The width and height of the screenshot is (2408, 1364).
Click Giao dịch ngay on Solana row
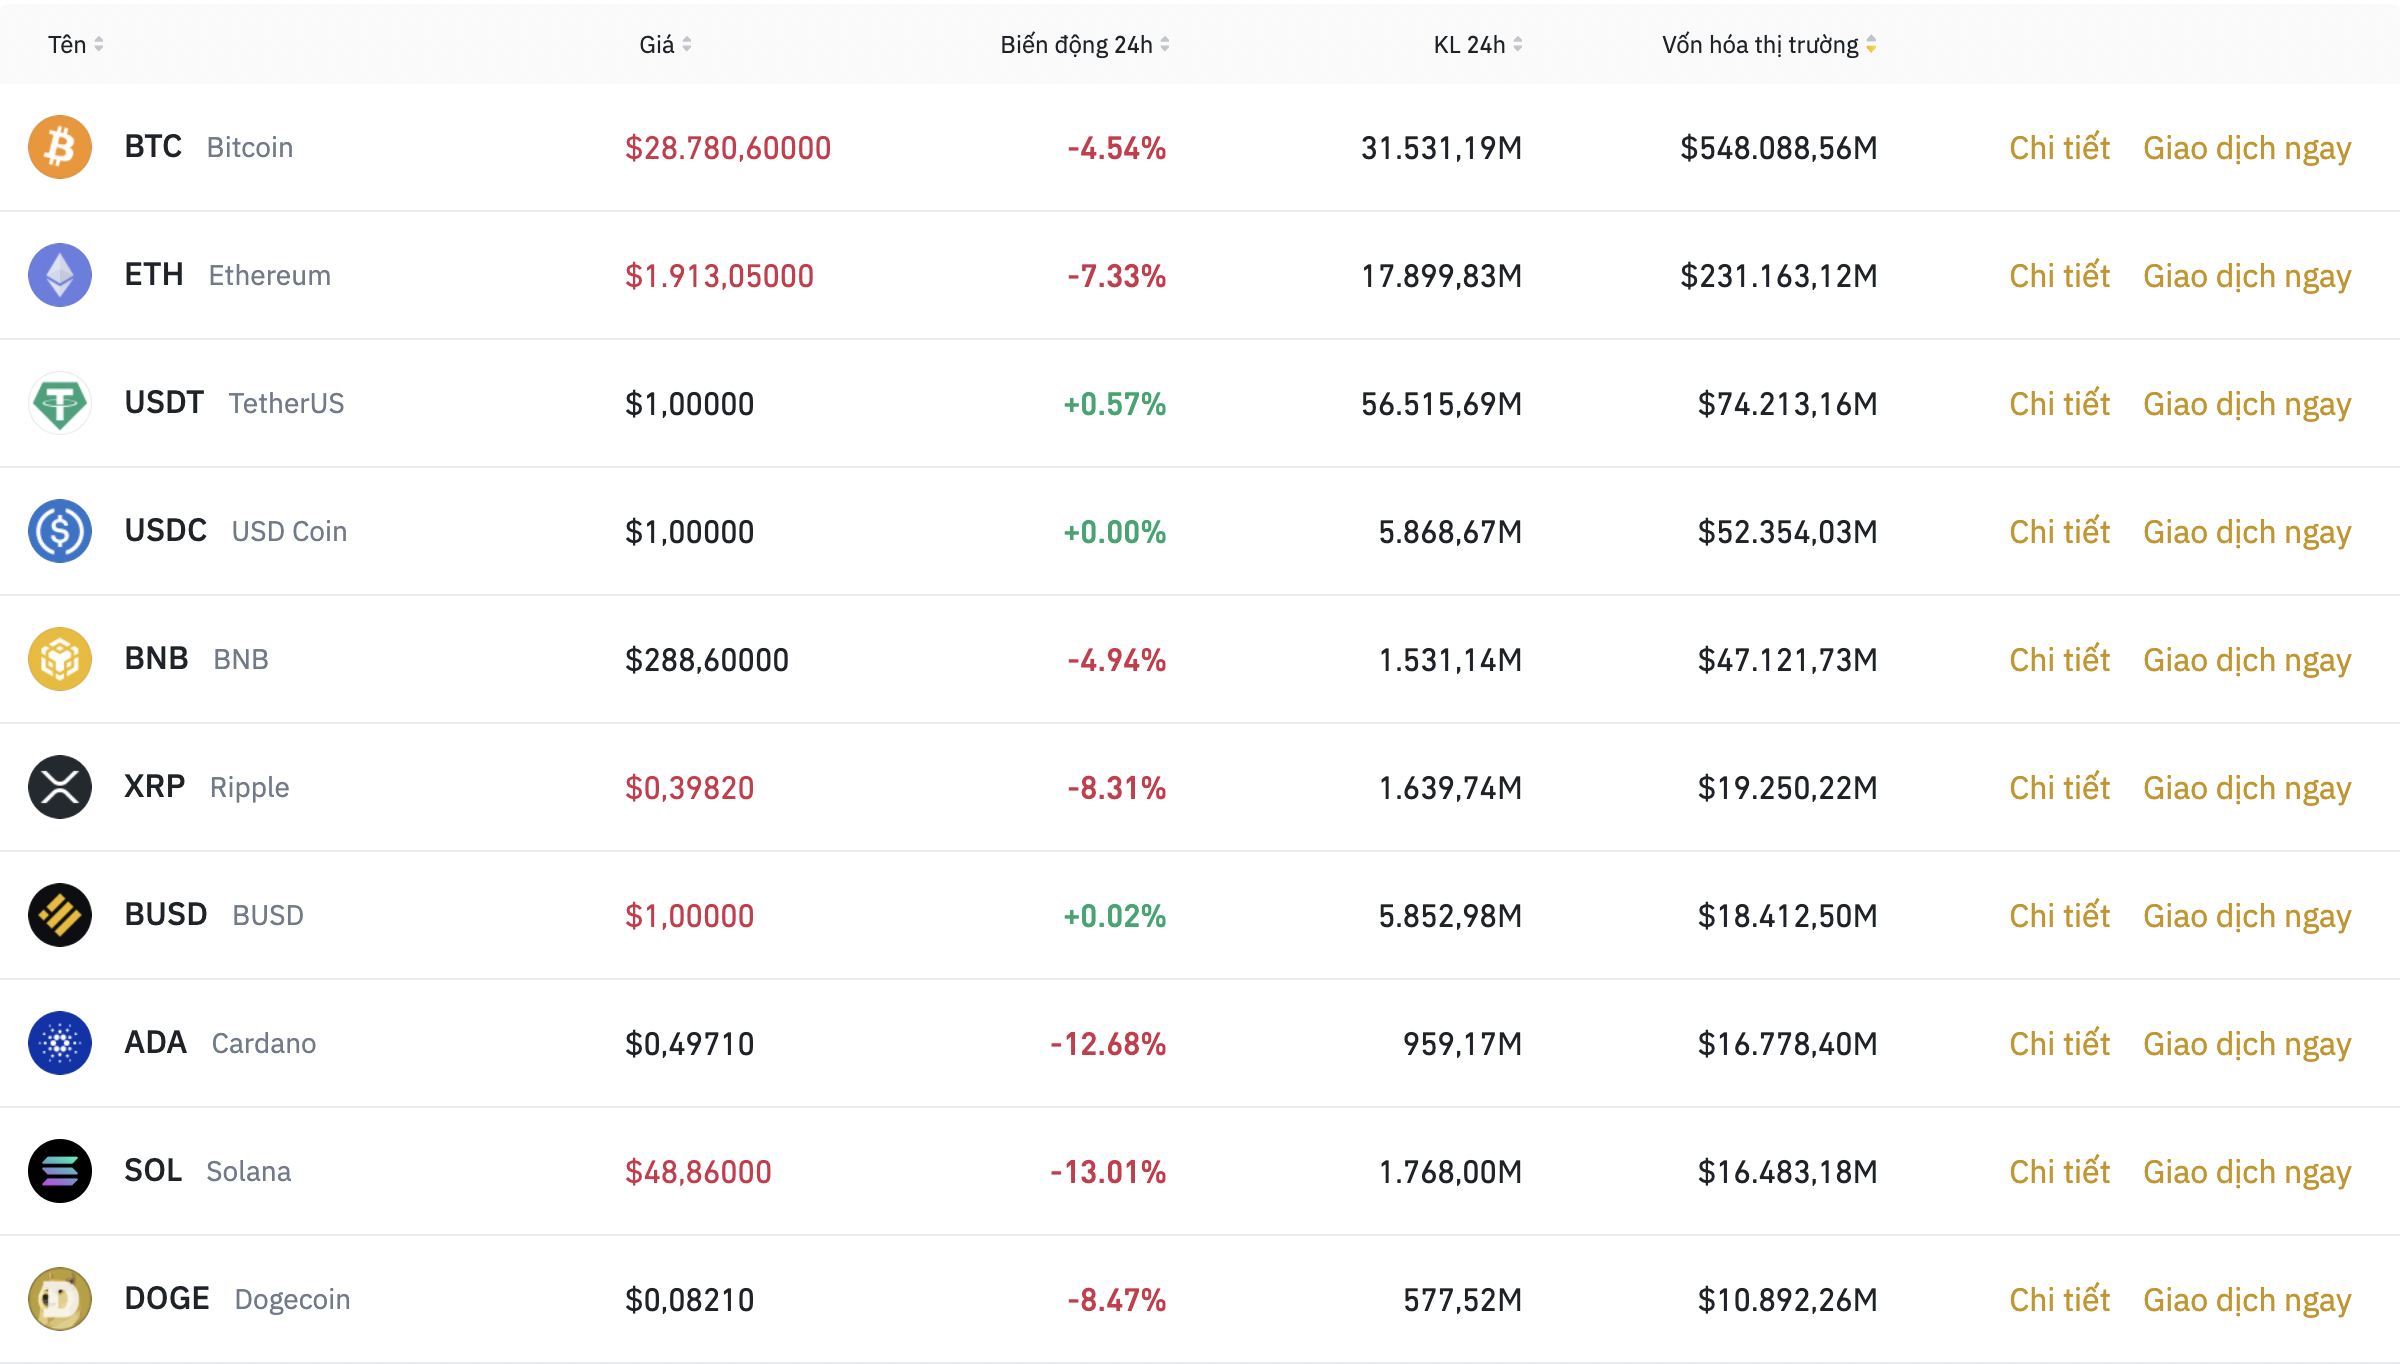click(x=2246, y=1171)
